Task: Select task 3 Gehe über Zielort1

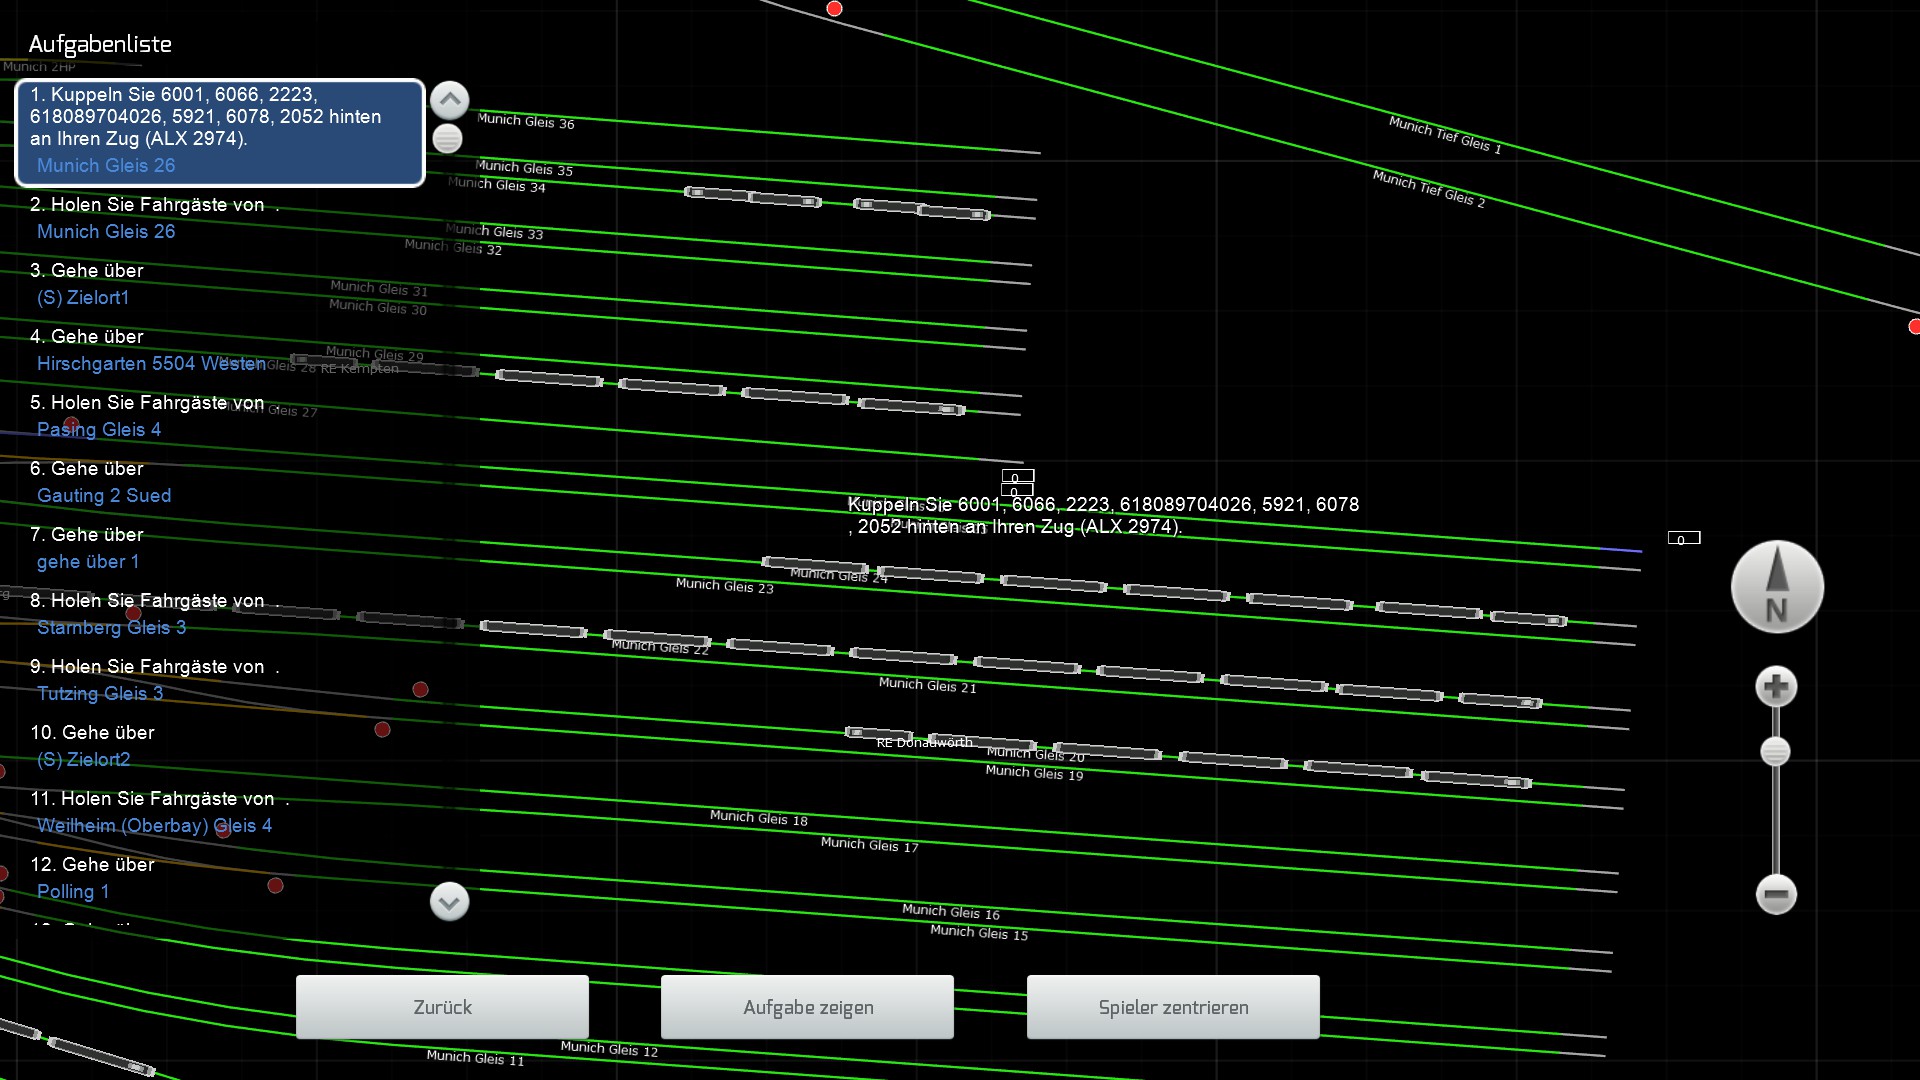Action: coord(87,271)
